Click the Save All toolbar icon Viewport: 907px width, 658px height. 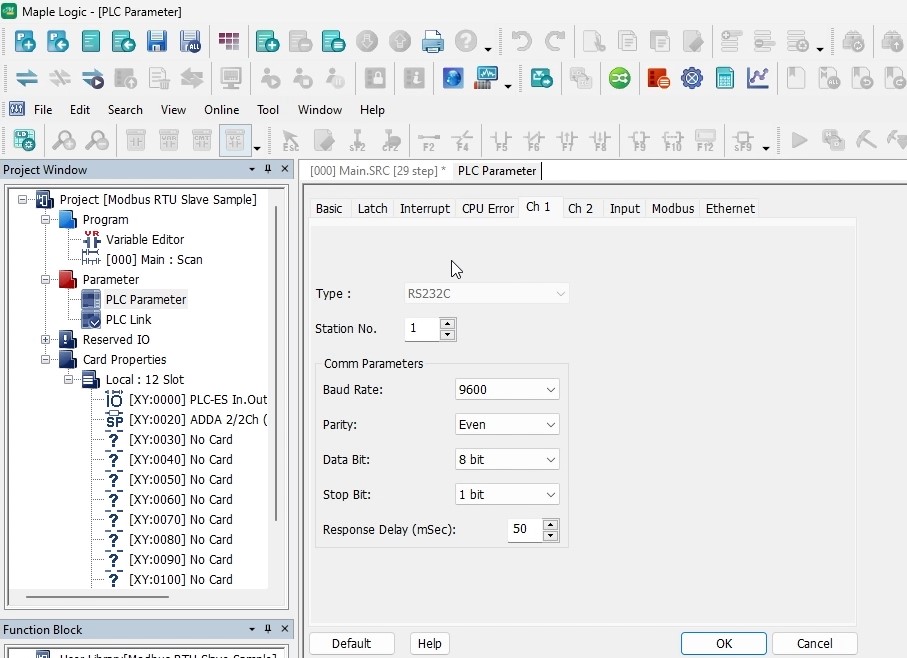coord(190,42)
